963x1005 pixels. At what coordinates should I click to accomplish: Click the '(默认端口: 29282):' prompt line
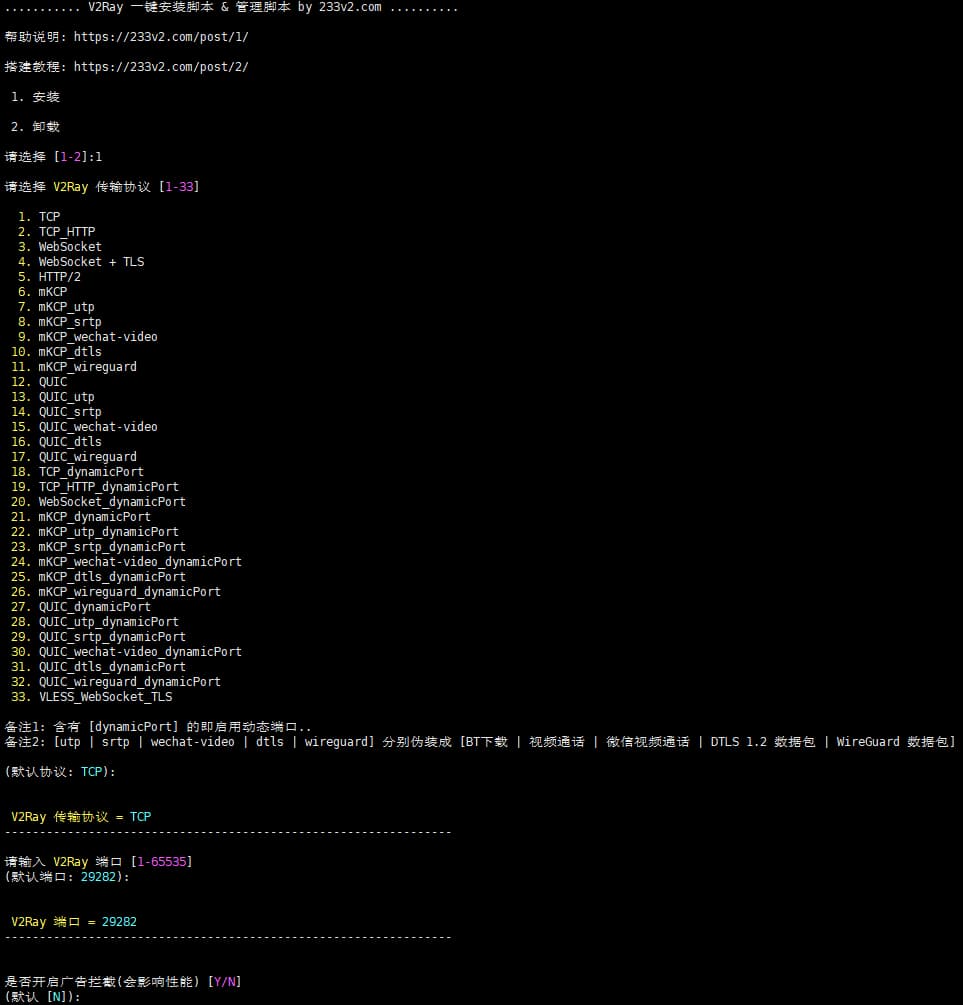pyautogui.click(x=67, y=877)
